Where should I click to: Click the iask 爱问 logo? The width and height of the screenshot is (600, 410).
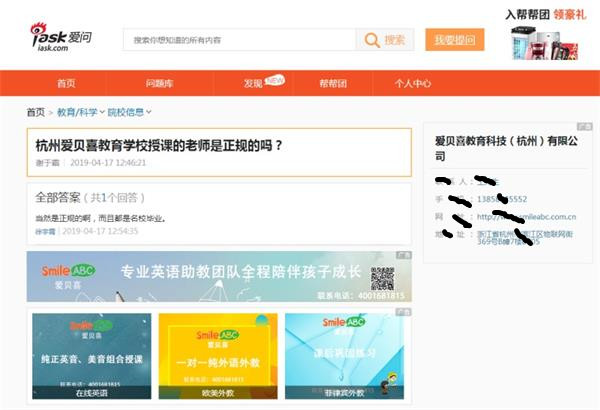tap(61, 38)
